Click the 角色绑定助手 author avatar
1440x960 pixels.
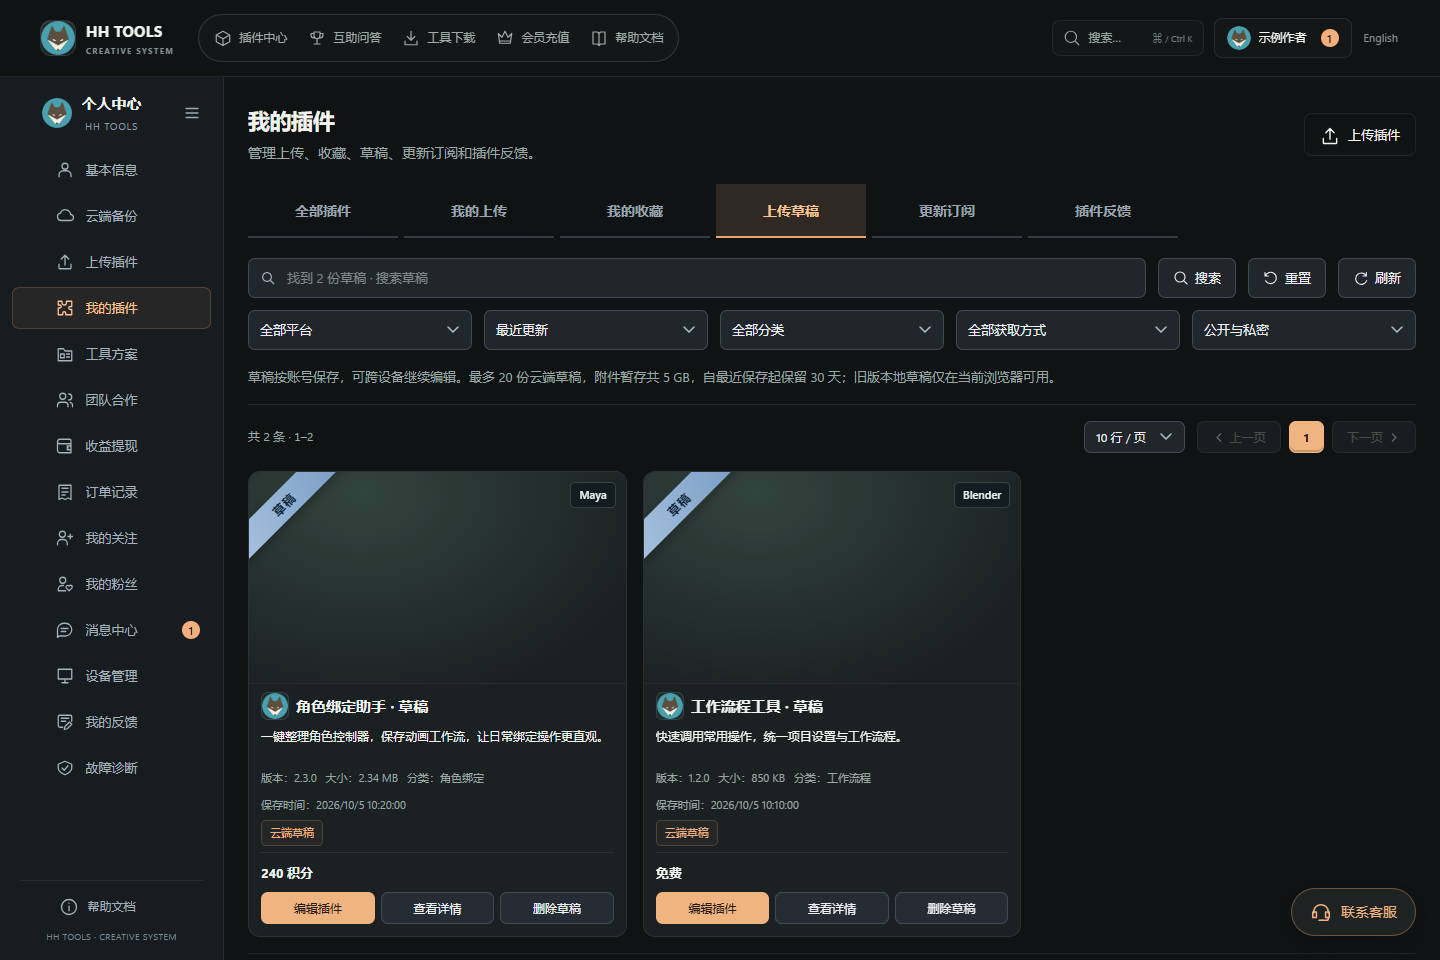275,706
